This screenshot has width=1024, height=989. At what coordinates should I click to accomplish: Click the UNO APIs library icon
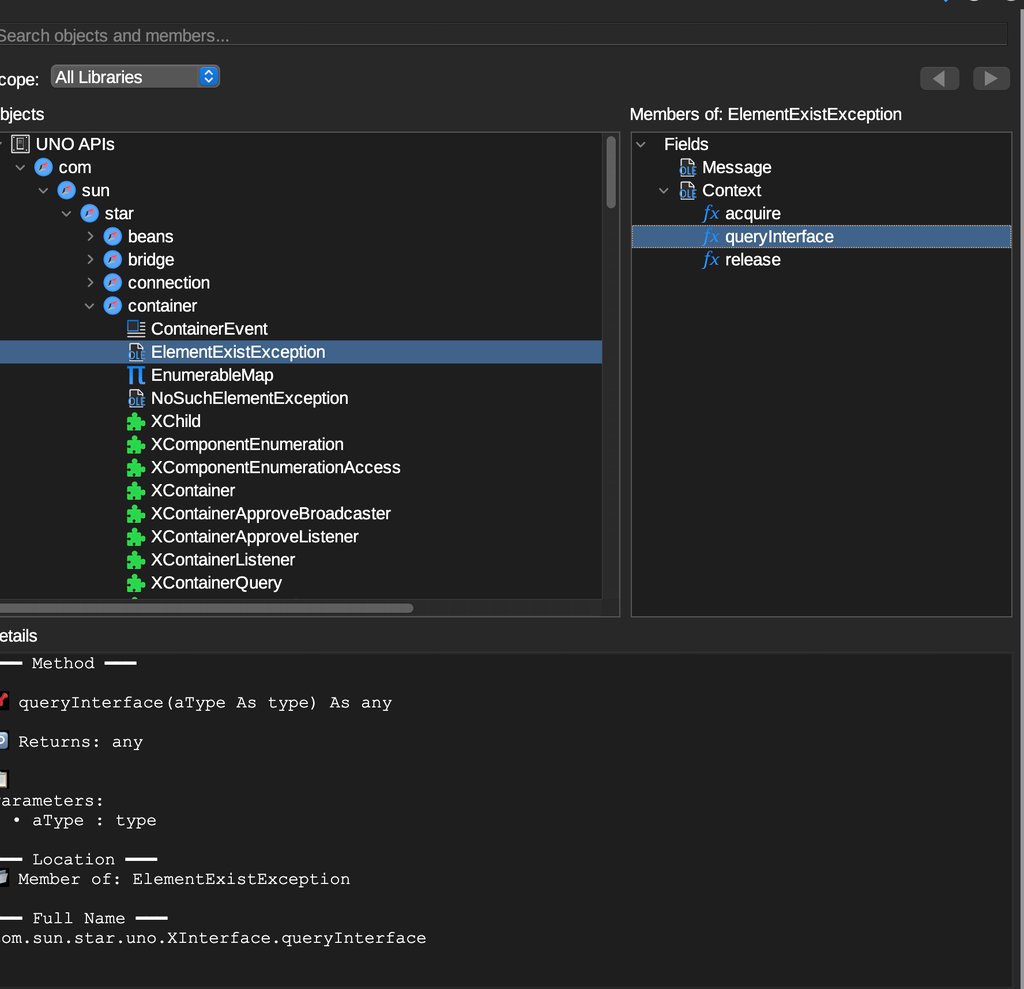[x=20, y=144]
